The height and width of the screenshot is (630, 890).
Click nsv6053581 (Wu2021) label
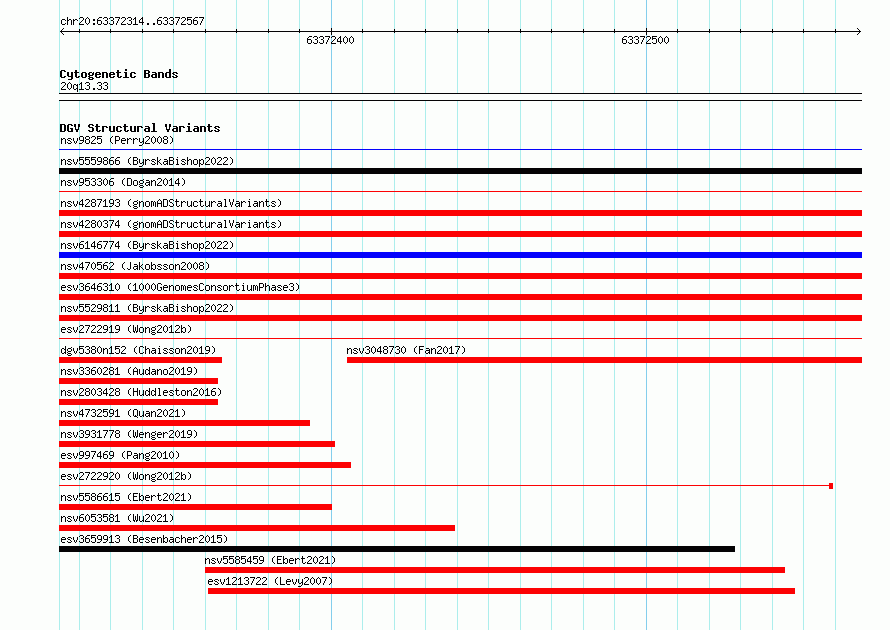tap(117, 518)
